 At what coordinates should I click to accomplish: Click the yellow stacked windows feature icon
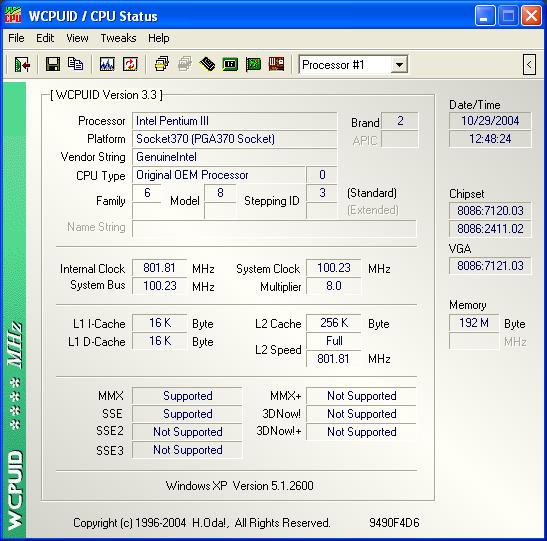click(162, 65)
